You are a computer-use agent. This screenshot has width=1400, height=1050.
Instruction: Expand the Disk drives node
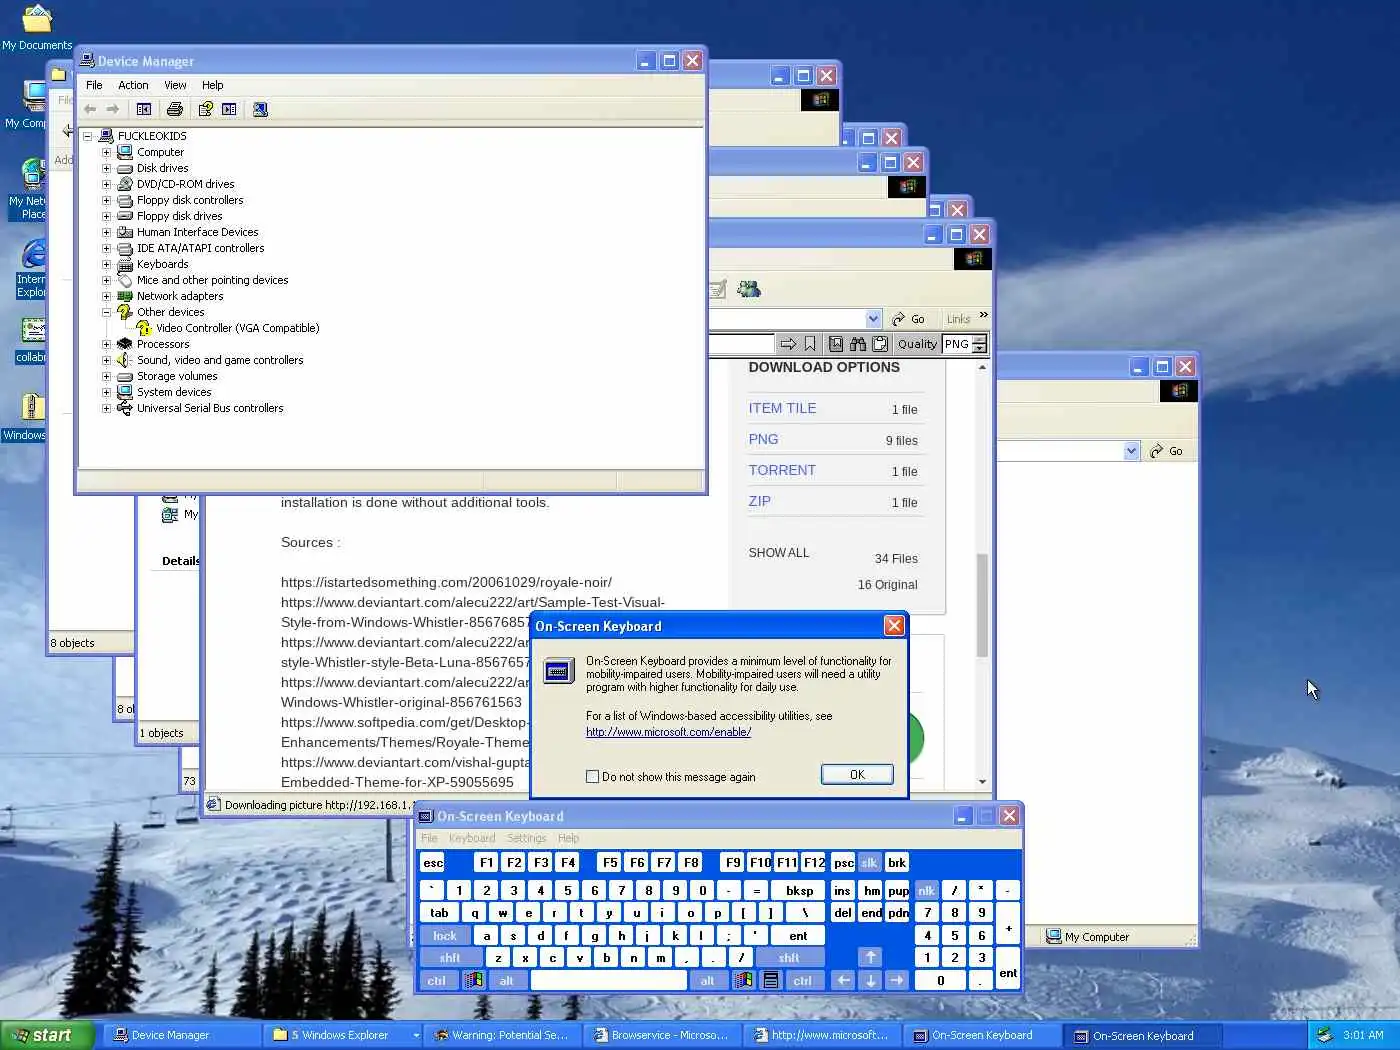(x=106, y=168)
